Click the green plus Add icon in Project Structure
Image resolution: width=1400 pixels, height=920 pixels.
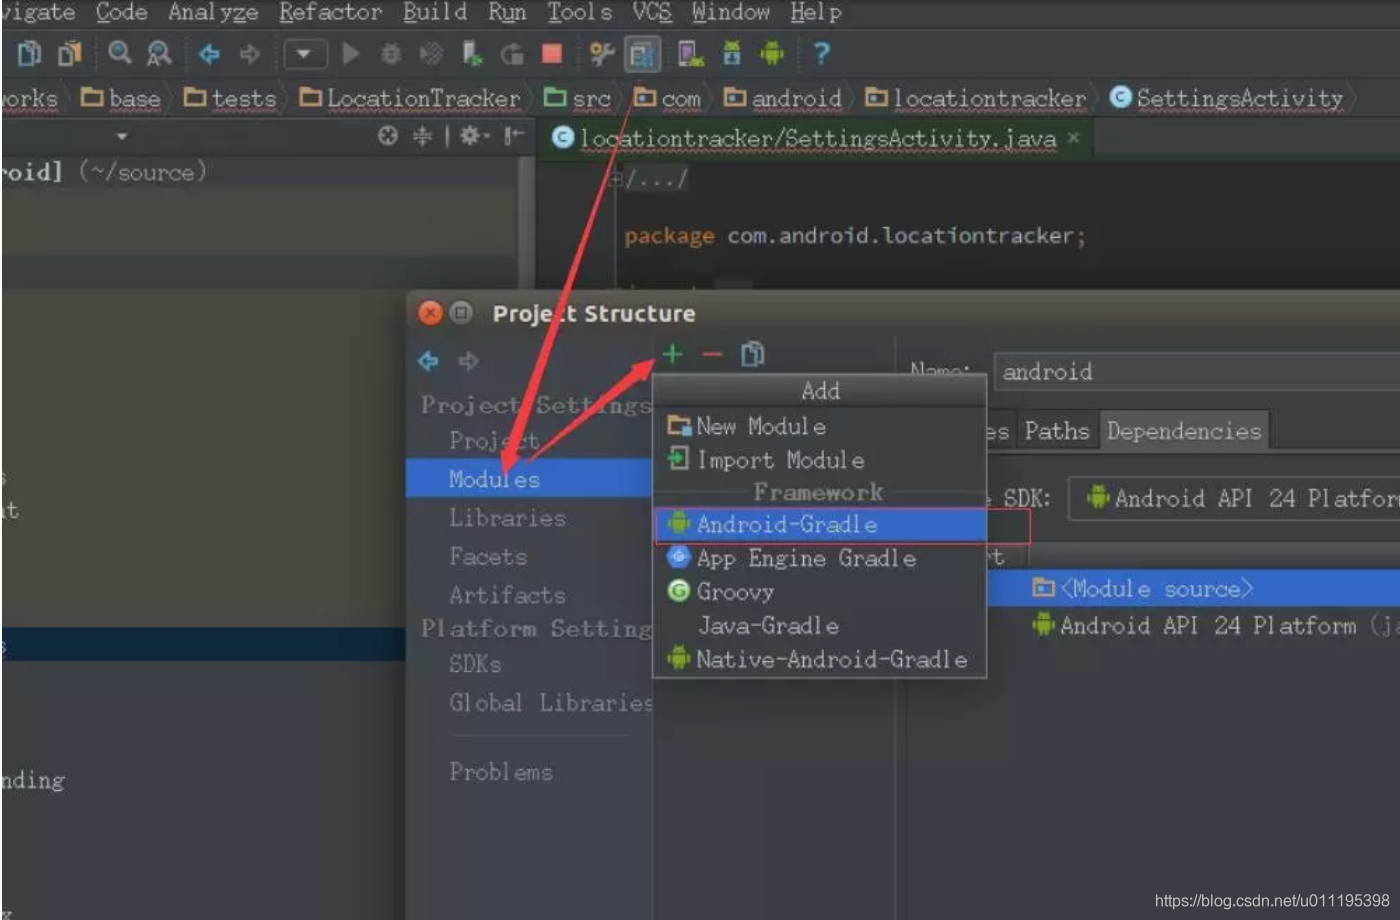point(672,353)
